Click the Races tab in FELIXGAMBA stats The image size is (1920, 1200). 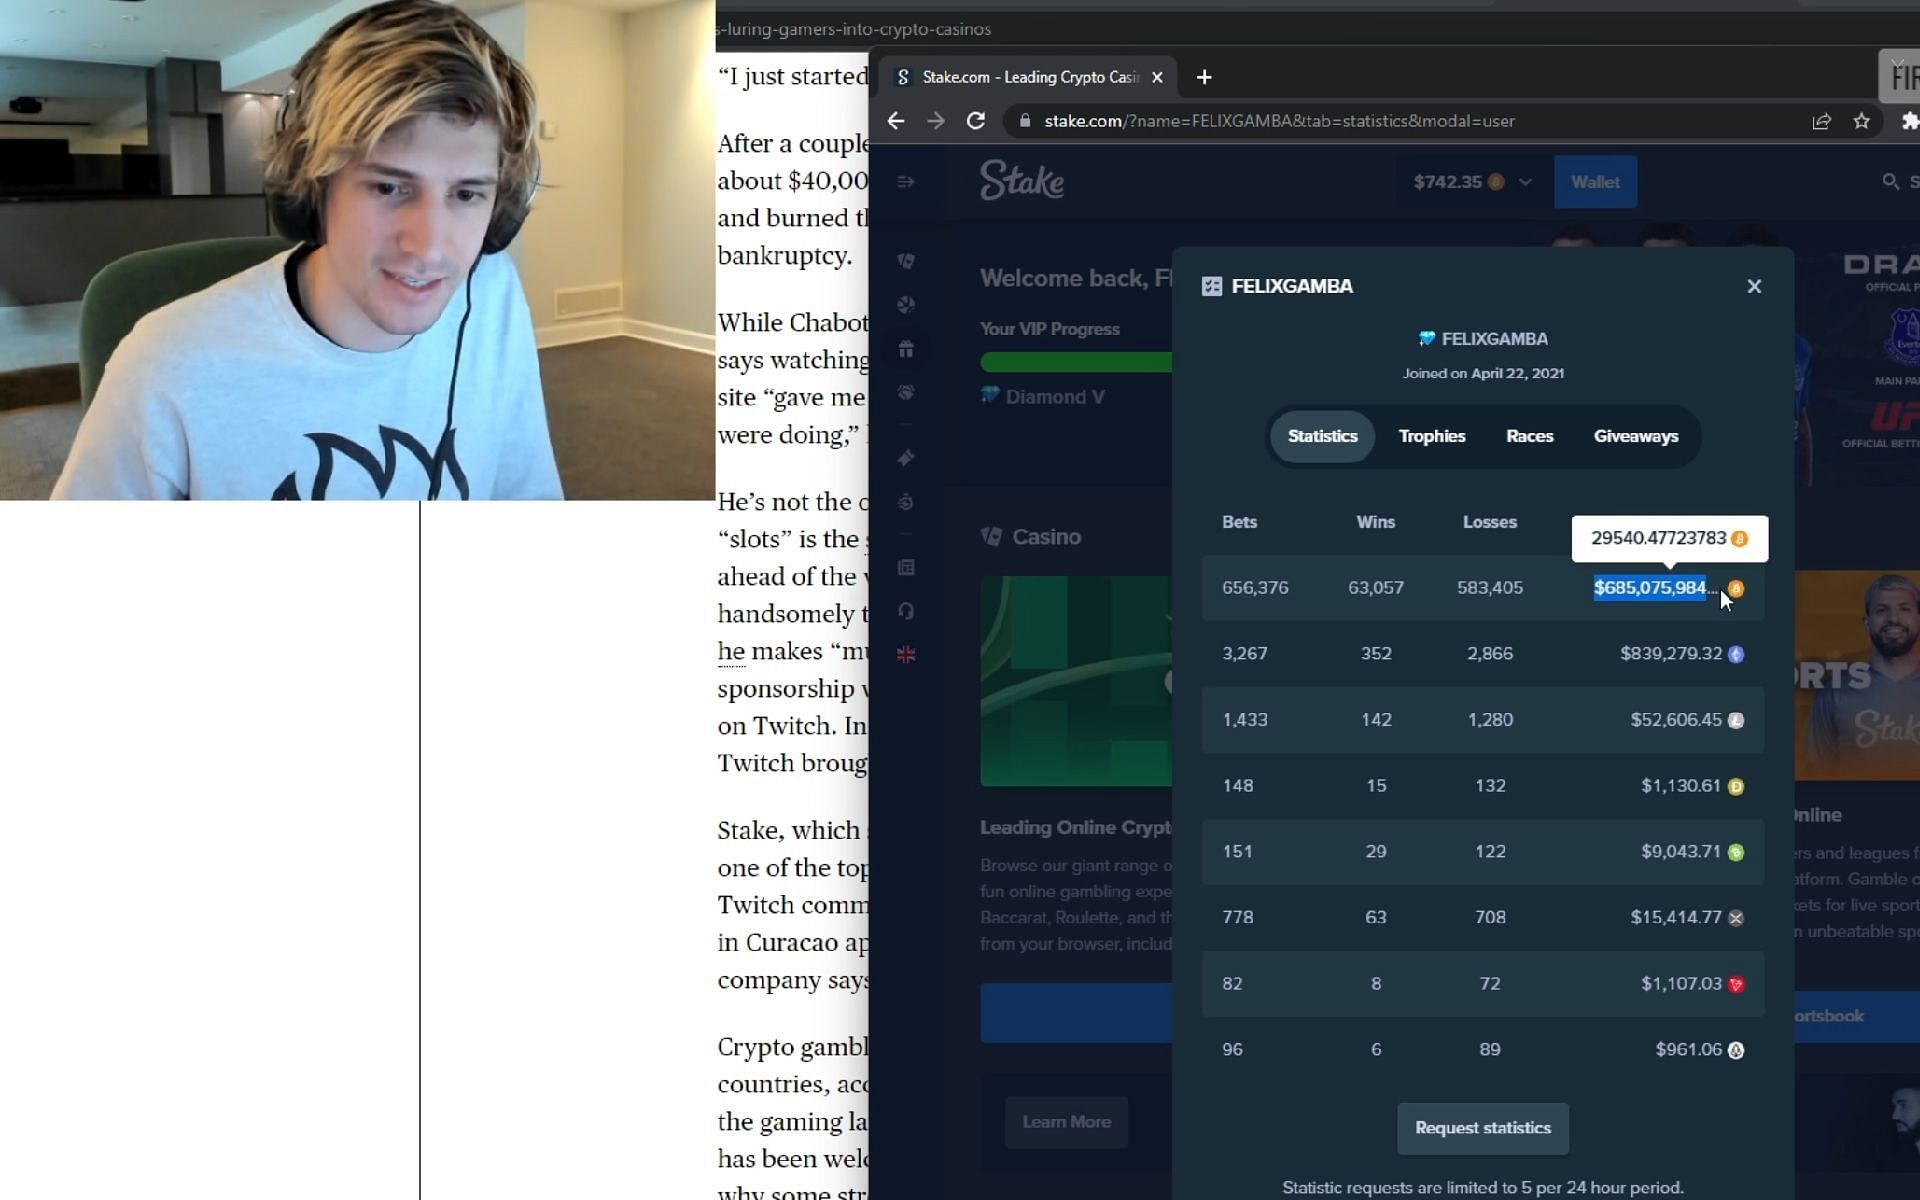pos(1529,435)
